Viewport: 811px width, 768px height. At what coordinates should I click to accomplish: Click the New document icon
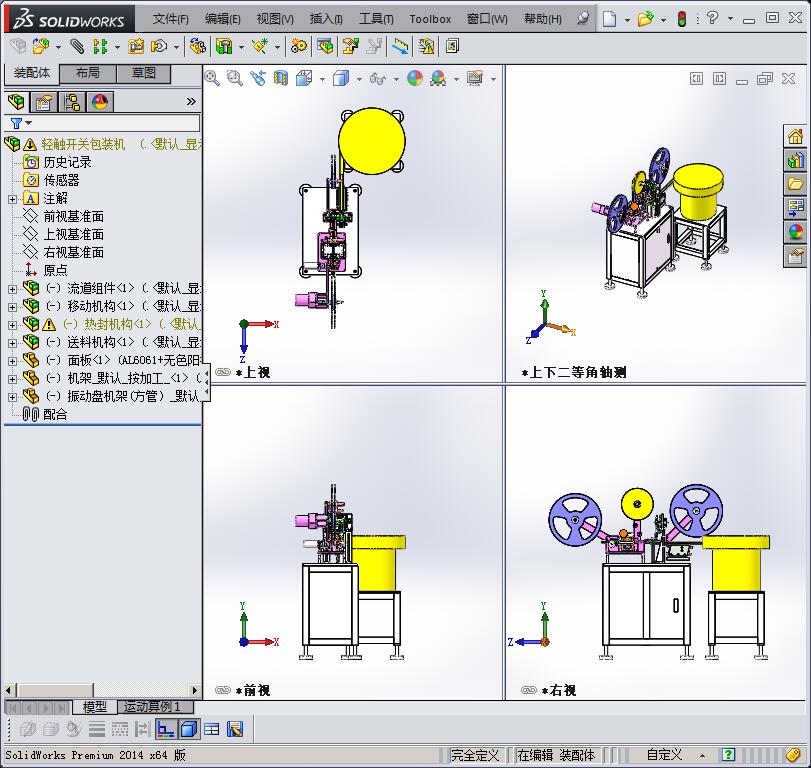point(610,19)
